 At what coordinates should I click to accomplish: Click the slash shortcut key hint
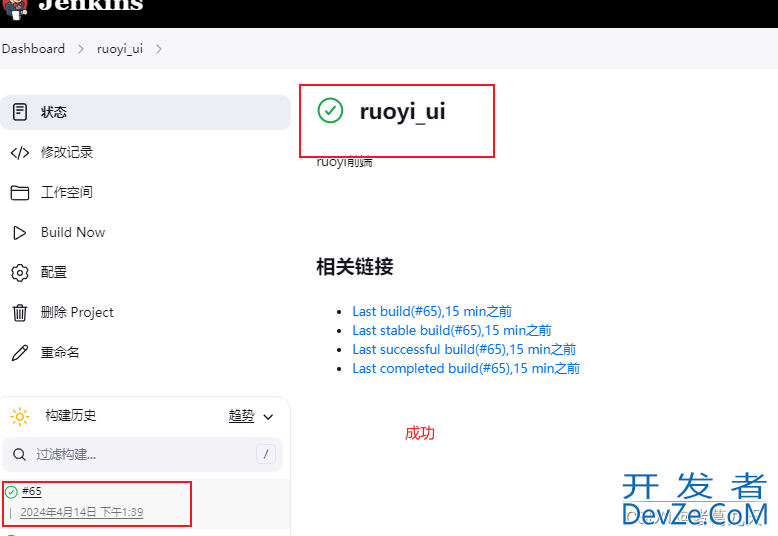(x=266, y=454)
